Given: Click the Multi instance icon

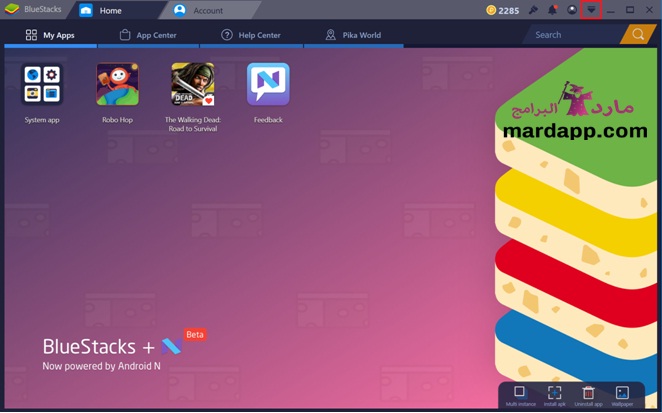Looking at the screenshot, I should pyautogui.click(x=521, y=392).
